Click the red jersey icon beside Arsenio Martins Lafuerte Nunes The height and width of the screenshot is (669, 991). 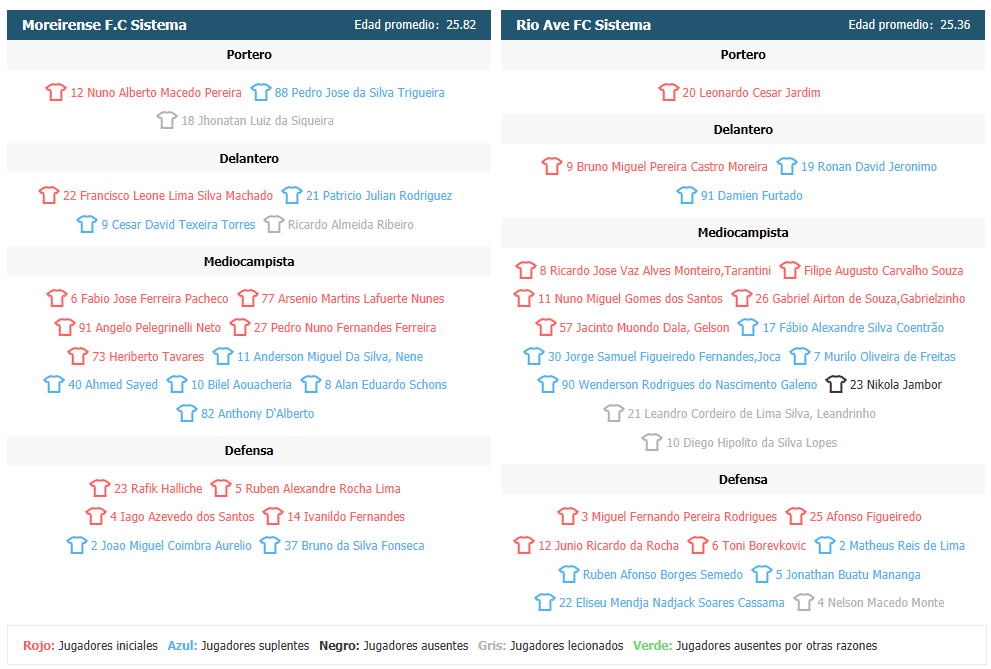click(x=248, y=298)
